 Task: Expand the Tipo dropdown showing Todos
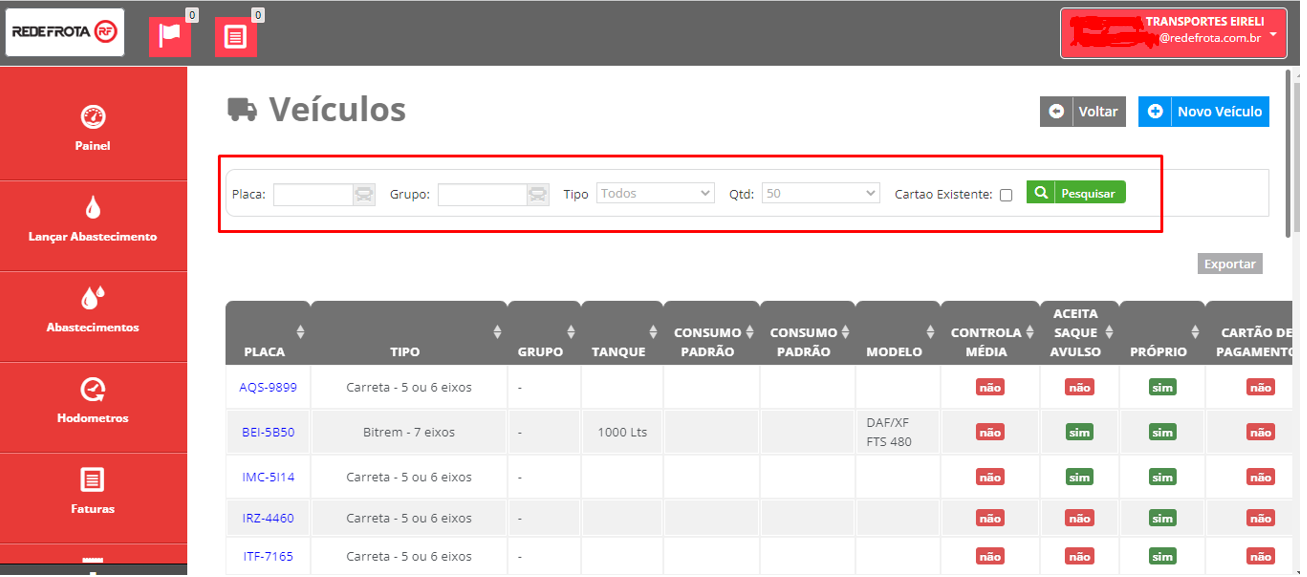coord(655,193)
